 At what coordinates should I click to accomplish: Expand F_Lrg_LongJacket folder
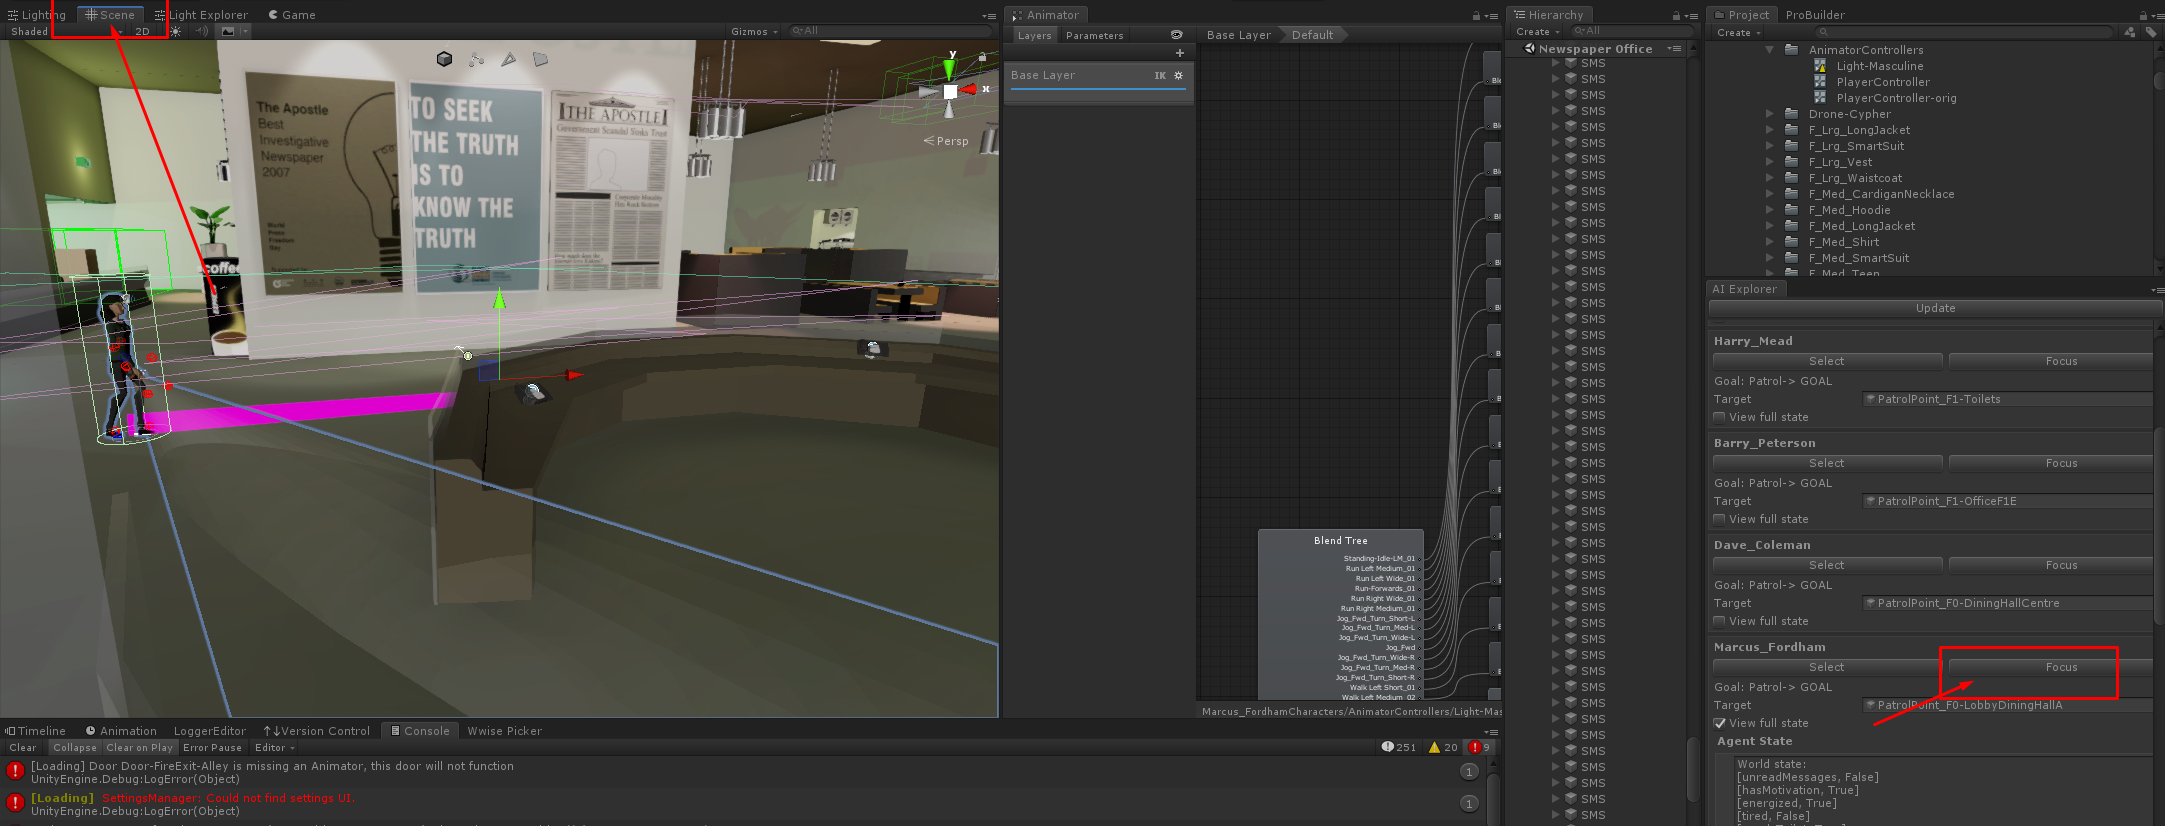pos(1770,130)
